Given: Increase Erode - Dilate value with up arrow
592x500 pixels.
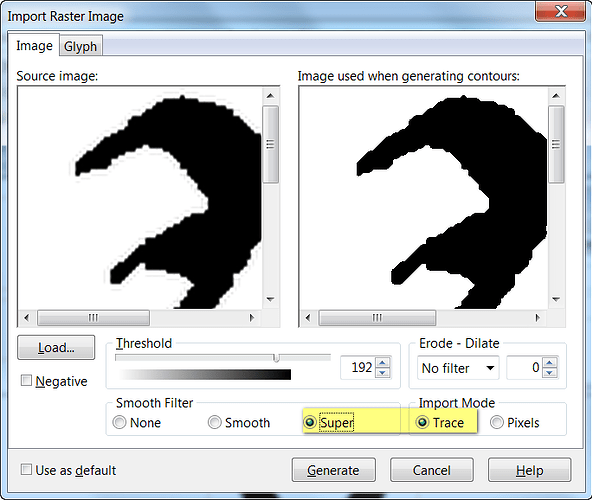Looking at the screenshot, I should (549, 363).
